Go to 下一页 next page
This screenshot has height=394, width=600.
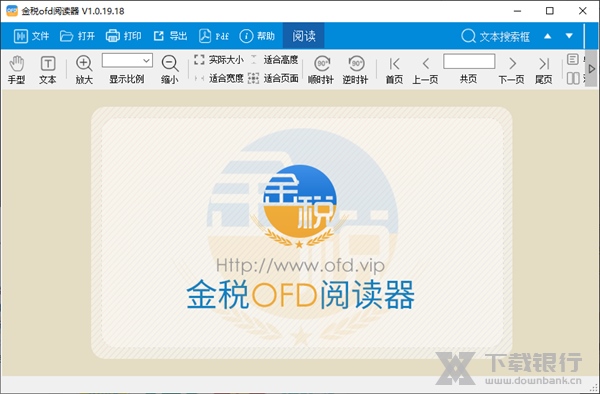click(512, 70)
